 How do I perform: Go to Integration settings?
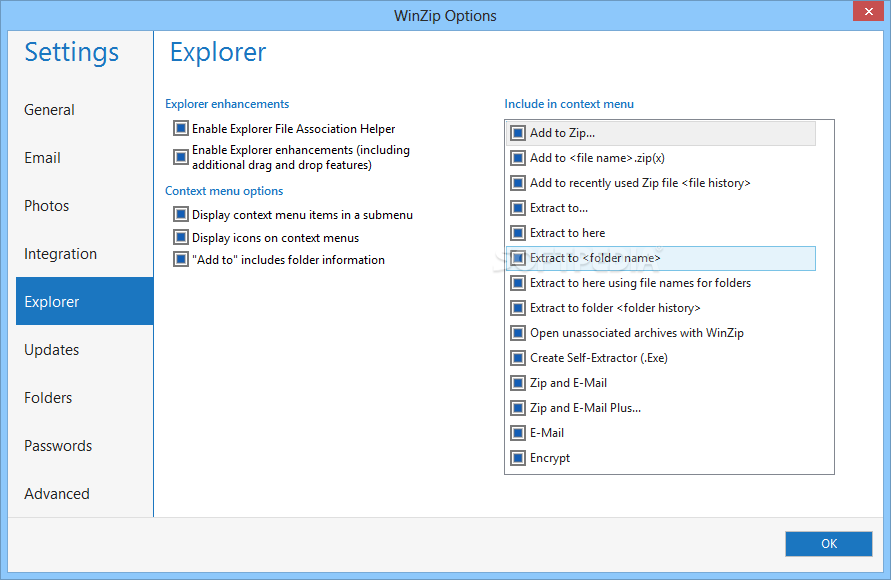(x=84, y=254)
